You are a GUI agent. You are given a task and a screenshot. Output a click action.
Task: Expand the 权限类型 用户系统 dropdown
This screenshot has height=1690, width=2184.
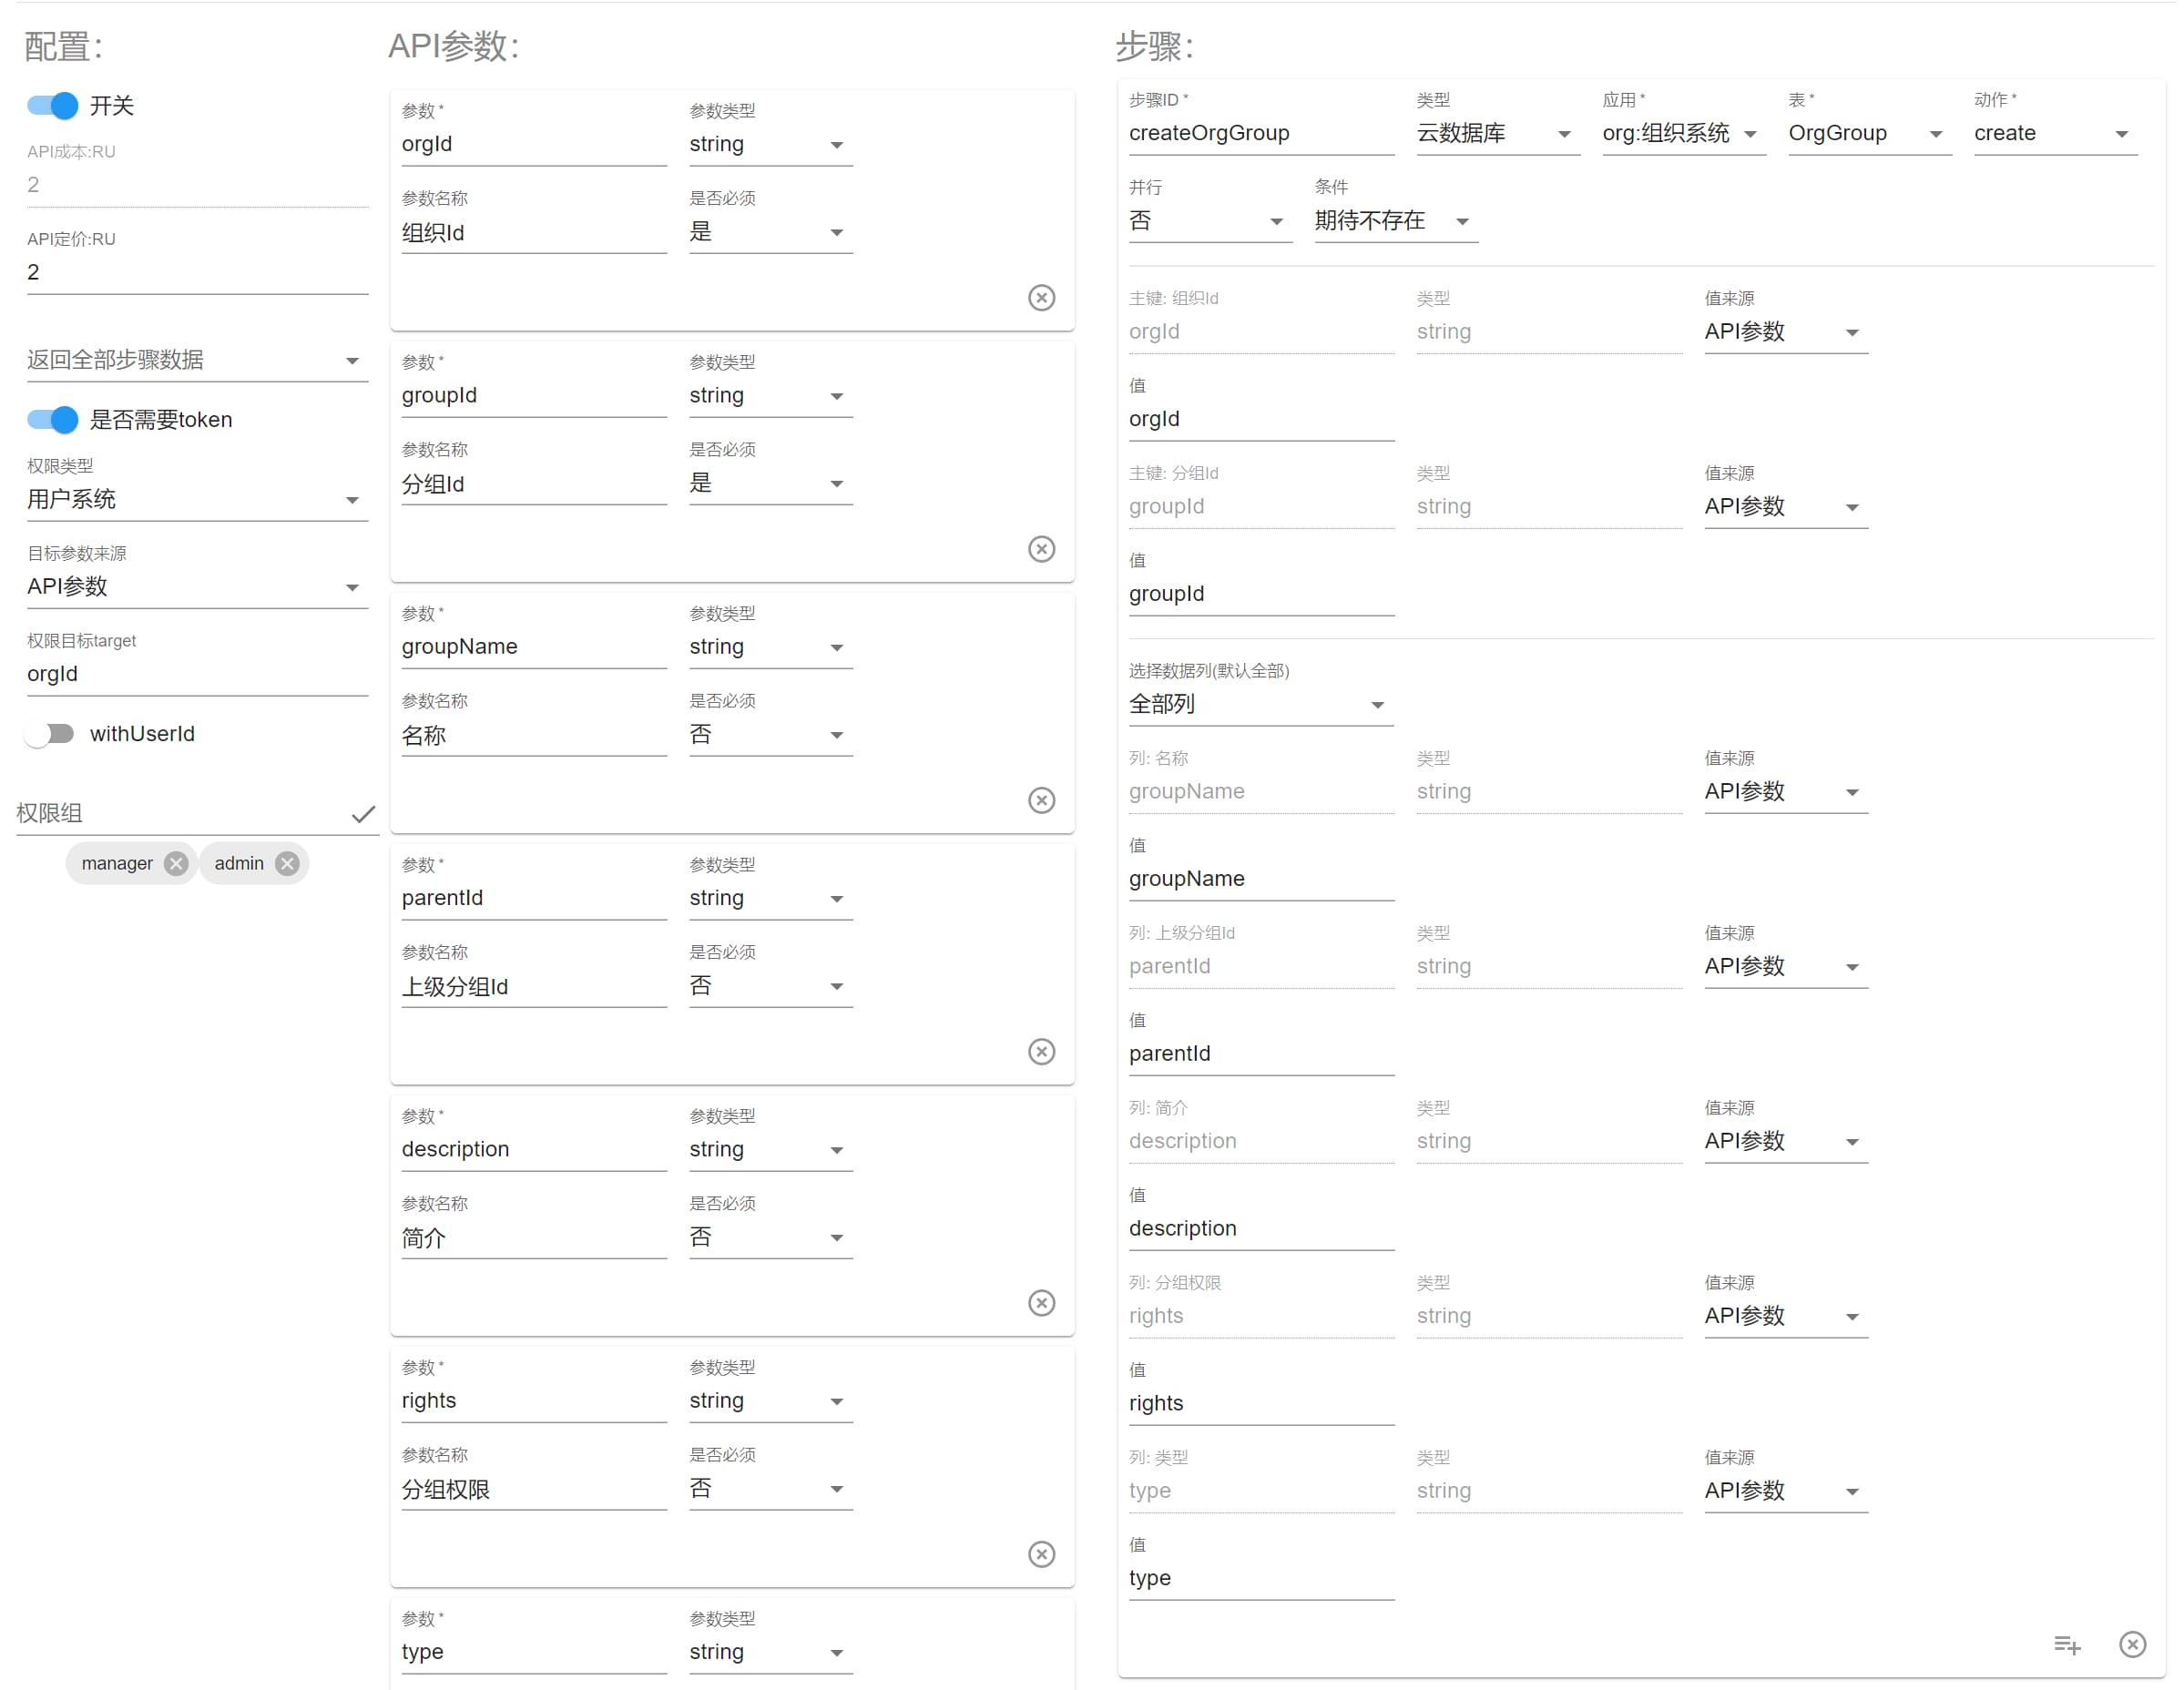click(196, 499)
